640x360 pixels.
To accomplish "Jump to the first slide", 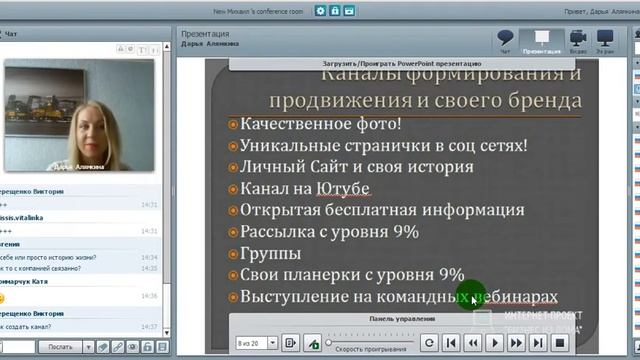I will (x=451, y=343).
